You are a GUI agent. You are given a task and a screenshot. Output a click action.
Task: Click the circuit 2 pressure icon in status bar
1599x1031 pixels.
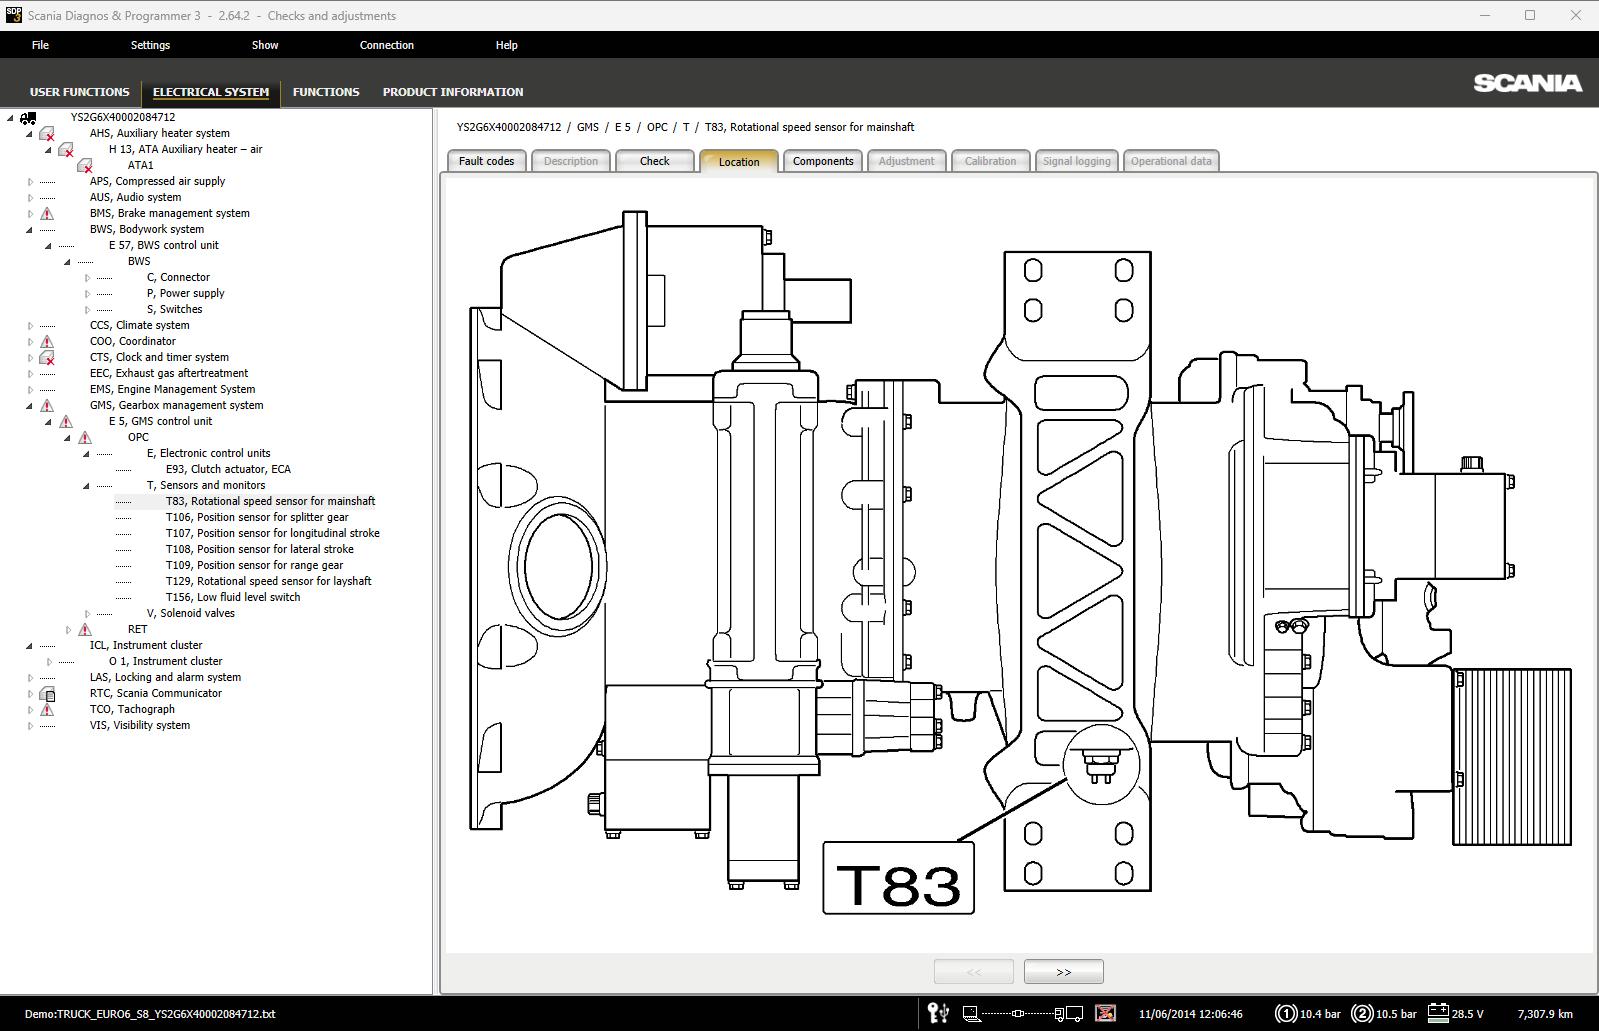click(x=1361, y=1014)
